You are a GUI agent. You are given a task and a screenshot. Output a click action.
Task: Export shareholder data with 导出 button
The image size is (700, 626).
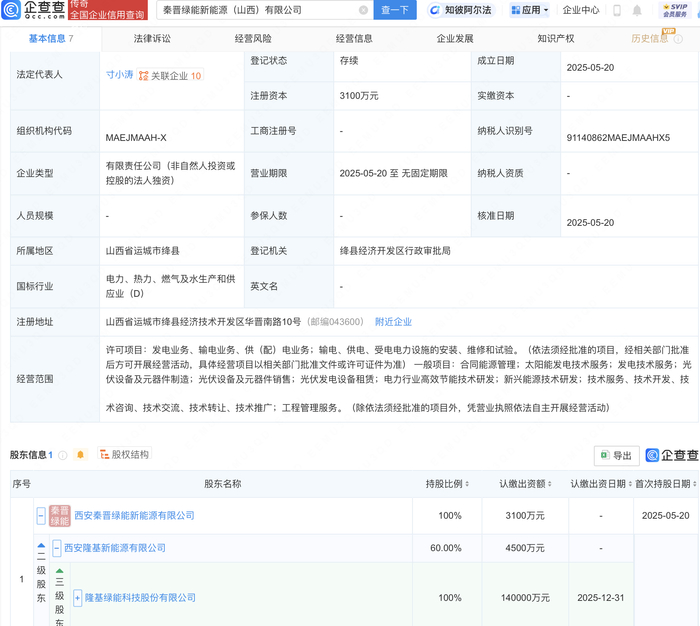pos(616,456)
